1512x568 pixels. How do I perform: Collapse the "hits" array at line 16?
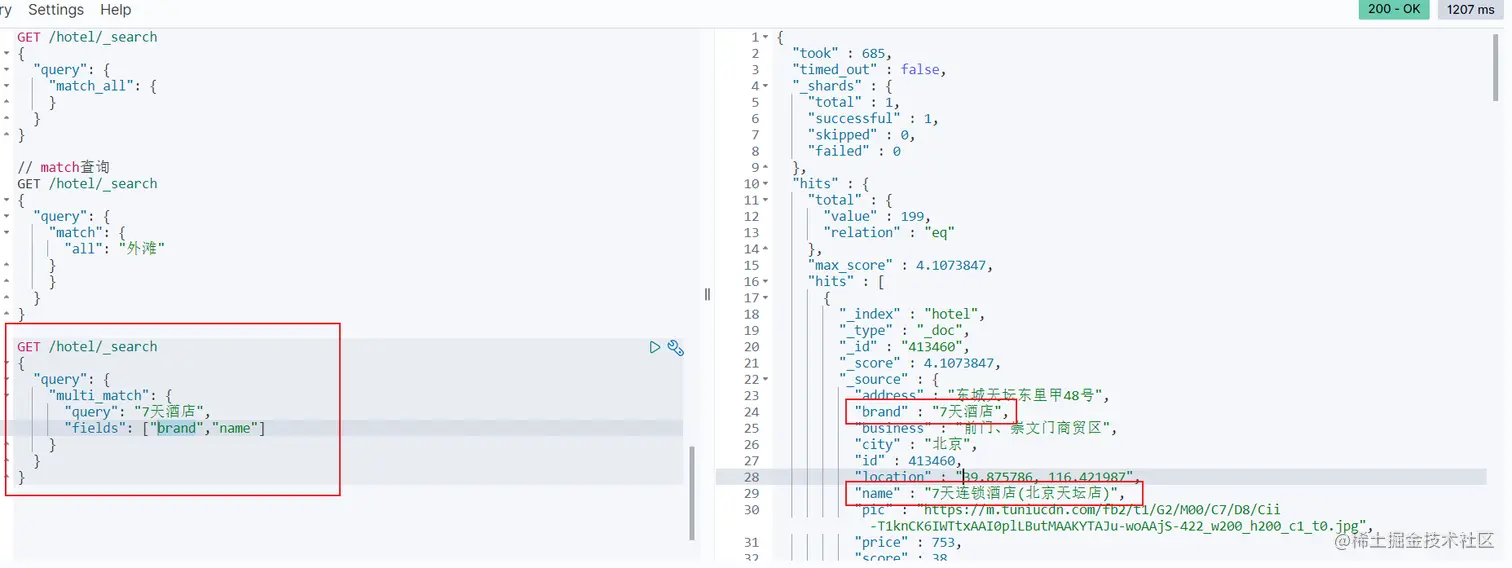click(x=767, y=282)
